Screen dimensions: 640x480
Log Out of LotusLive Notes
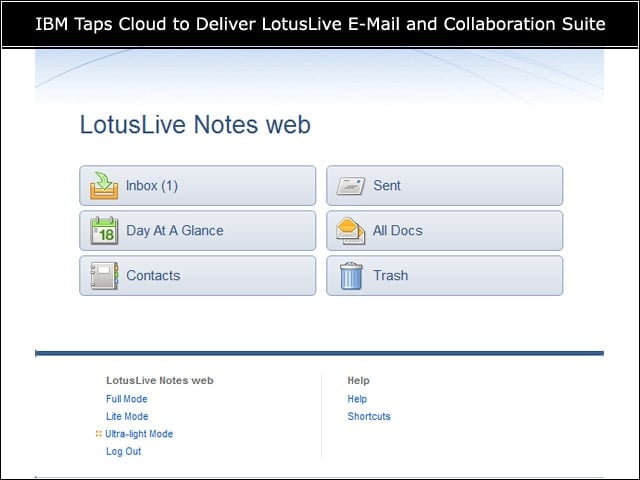[124, 451]
